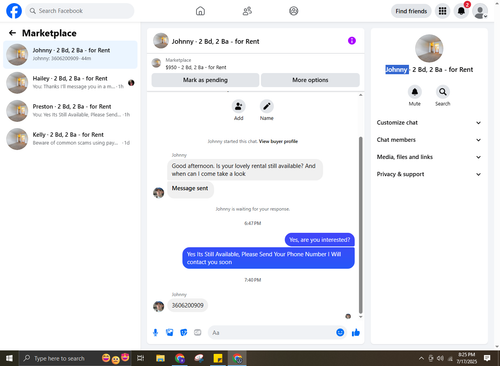The image size is (500, 366).
Task: Expand Customize chat section
Action: pyautogui.click(x=429, y=123)
